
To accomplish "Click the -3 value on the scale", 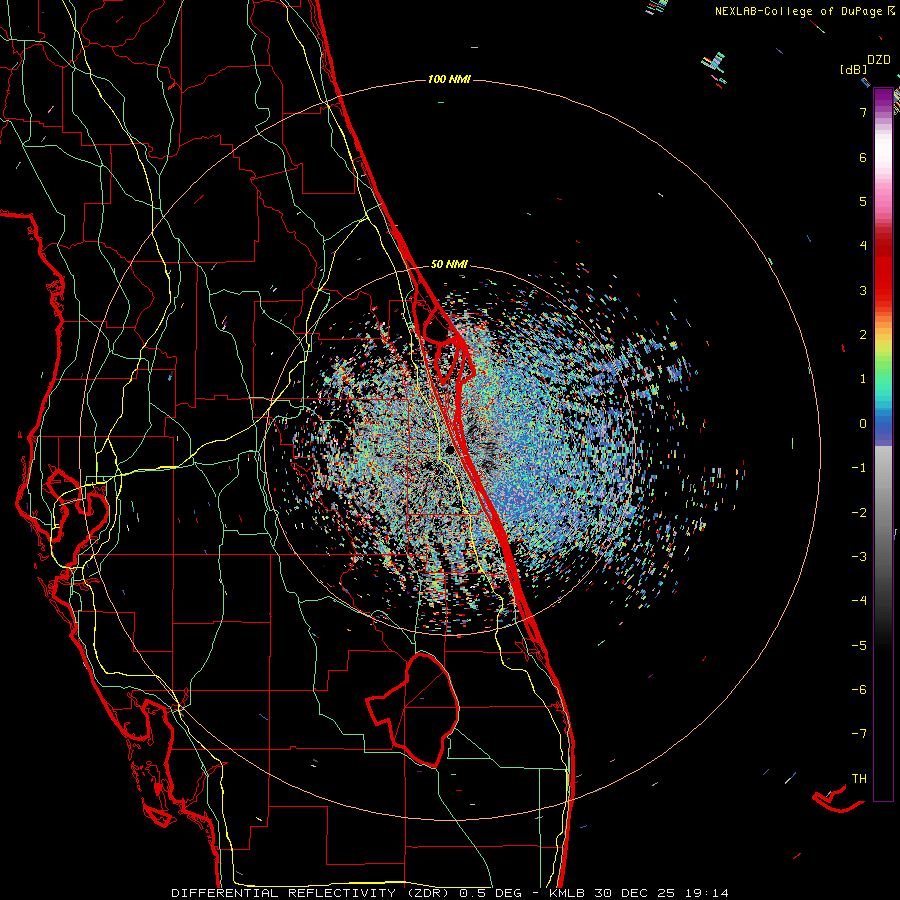I will (x=859, y=557).
